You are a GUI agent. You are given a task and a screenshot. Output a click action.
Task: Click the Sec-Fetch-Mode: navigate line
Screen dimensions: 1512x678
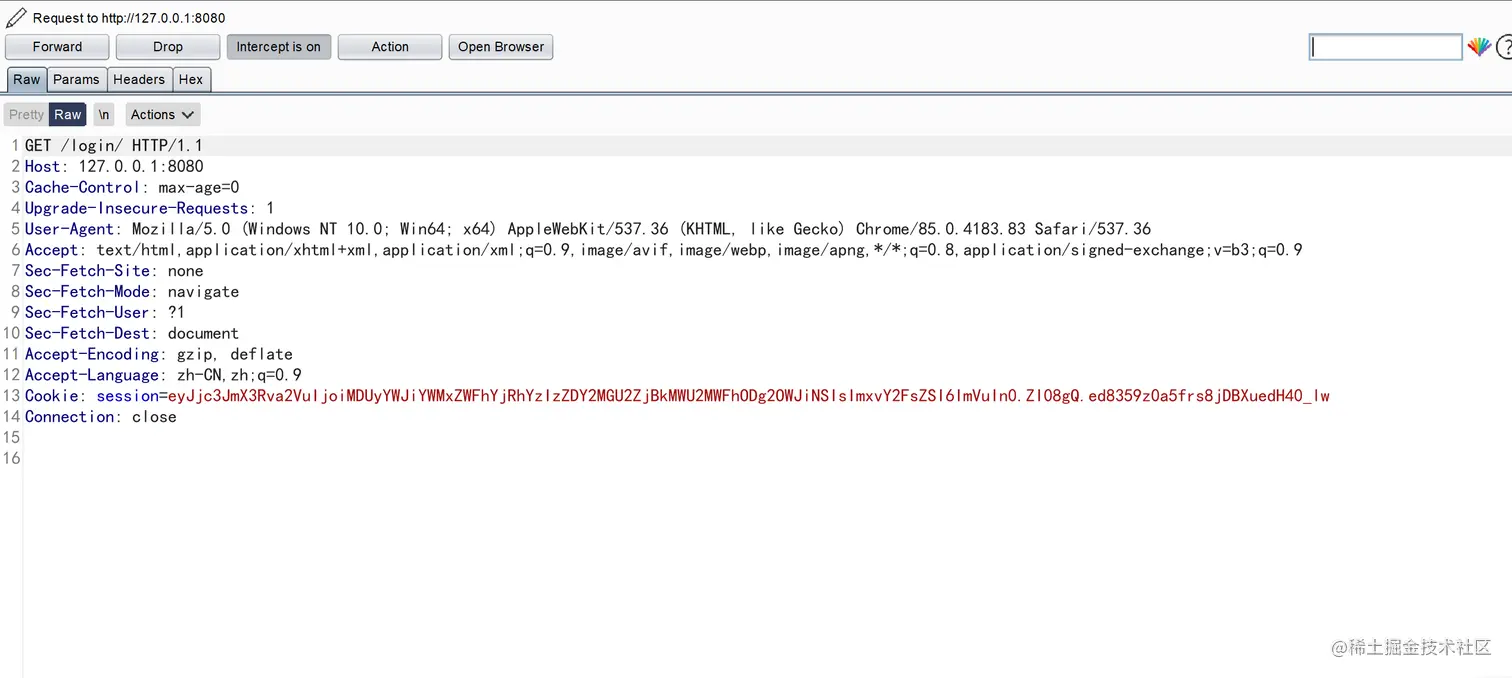132,292
